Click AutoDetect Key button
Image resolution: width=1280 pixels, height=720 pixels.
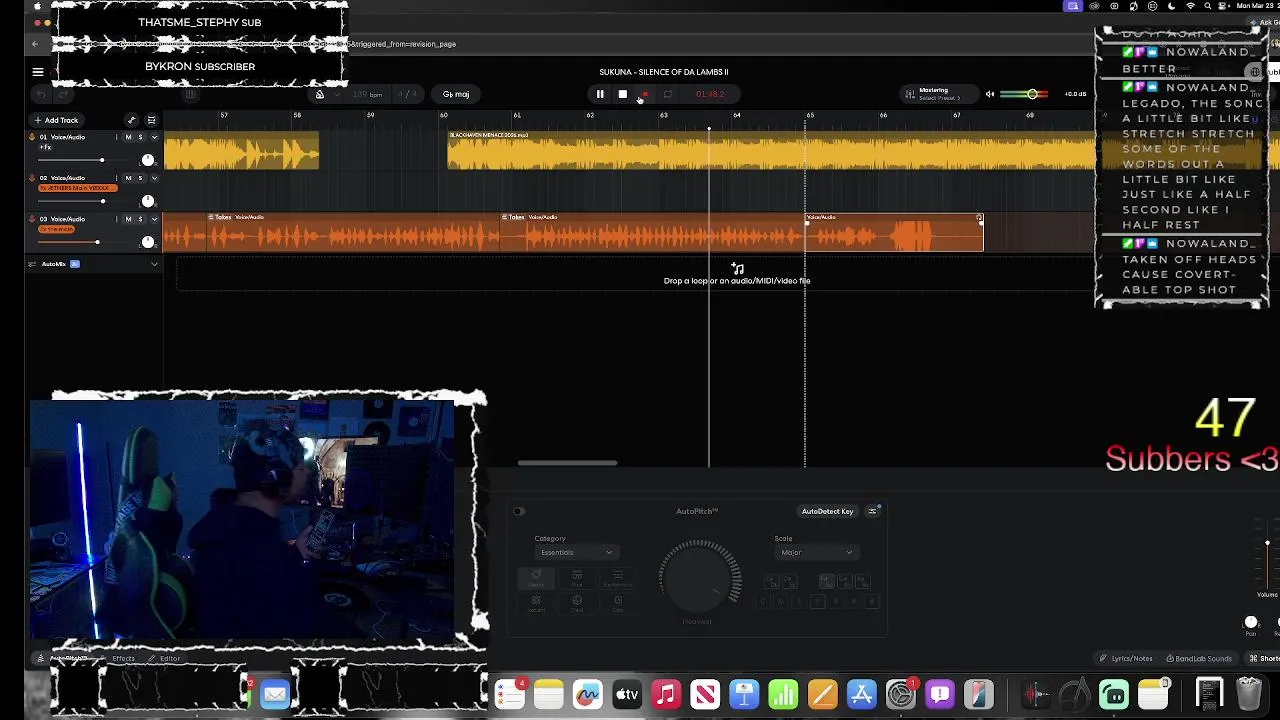pos(827,511)
